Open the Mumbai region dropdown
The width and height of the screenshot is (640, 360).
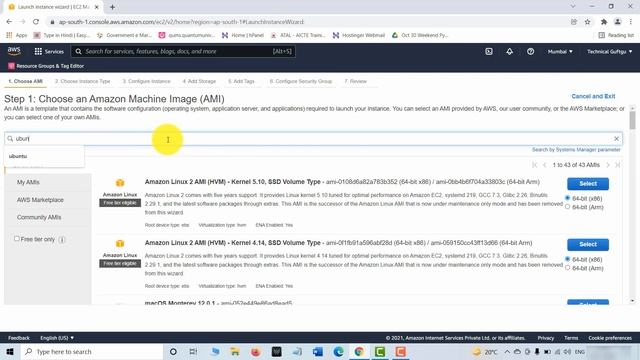coord(560,51)
